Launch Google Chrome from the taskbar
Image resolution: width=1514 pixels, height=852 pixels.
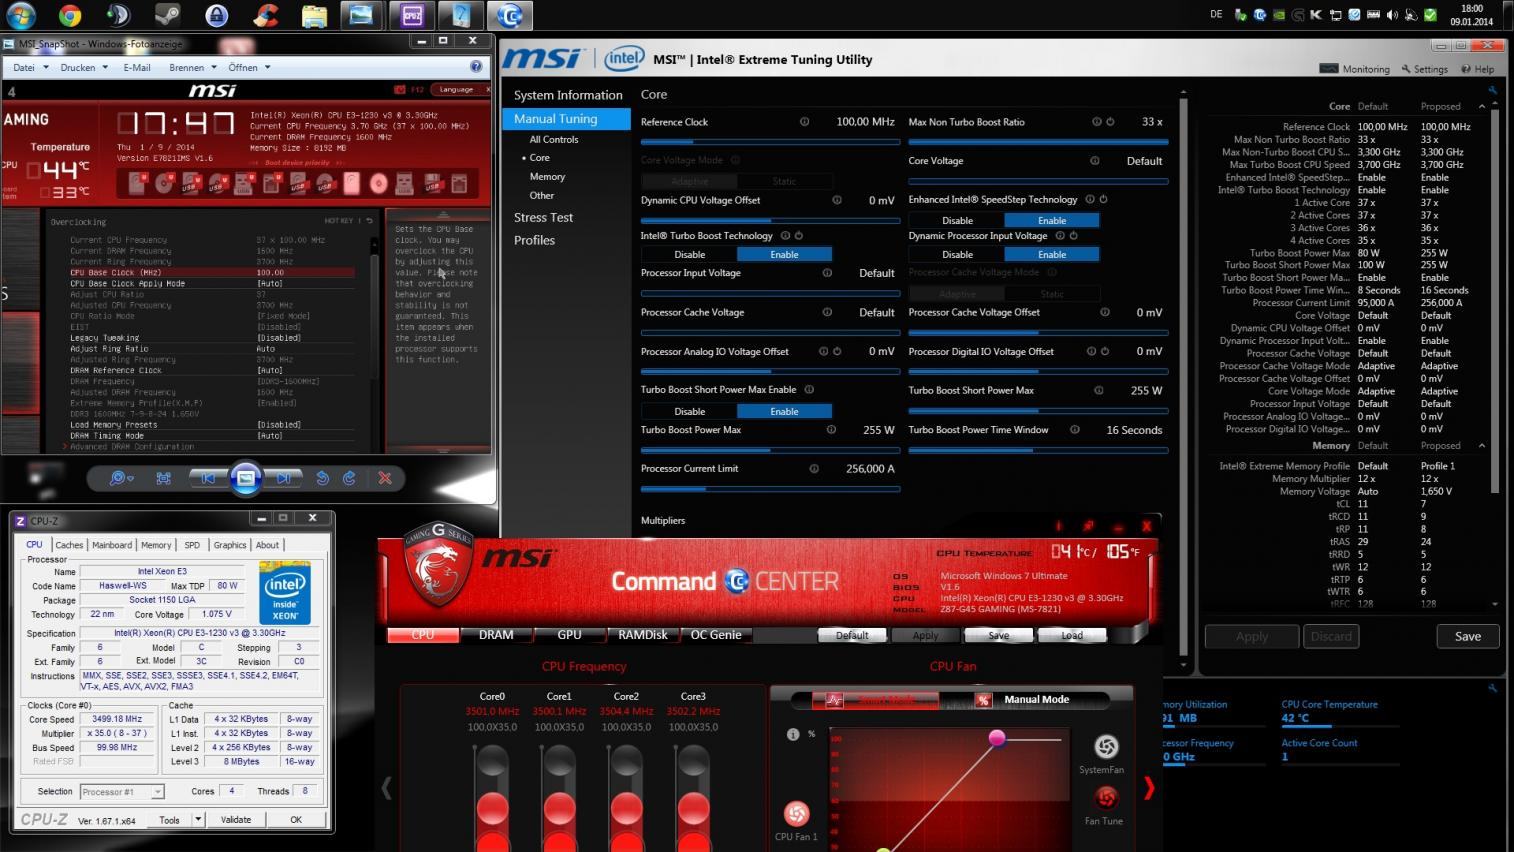[69, 15]
